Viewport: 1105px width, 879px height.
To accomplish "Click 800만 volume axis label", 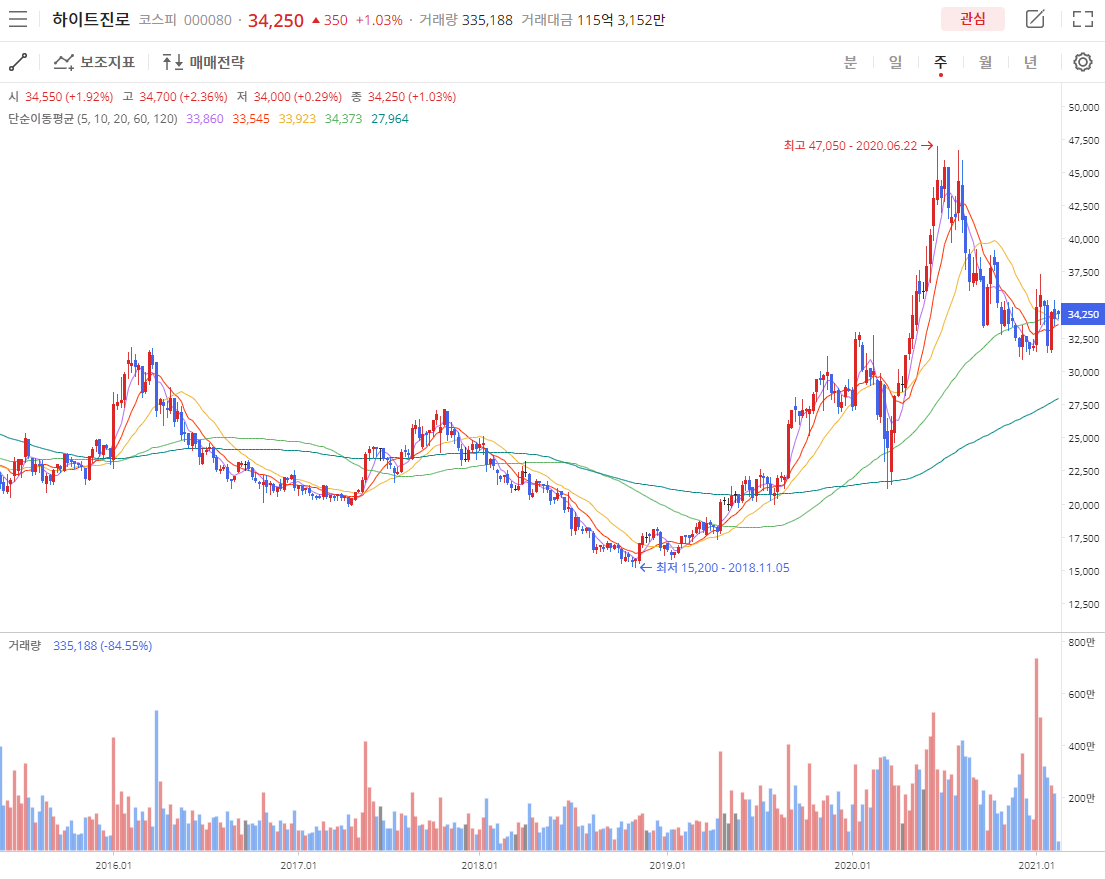I will pyautogui.click(x=1082, y=642).
